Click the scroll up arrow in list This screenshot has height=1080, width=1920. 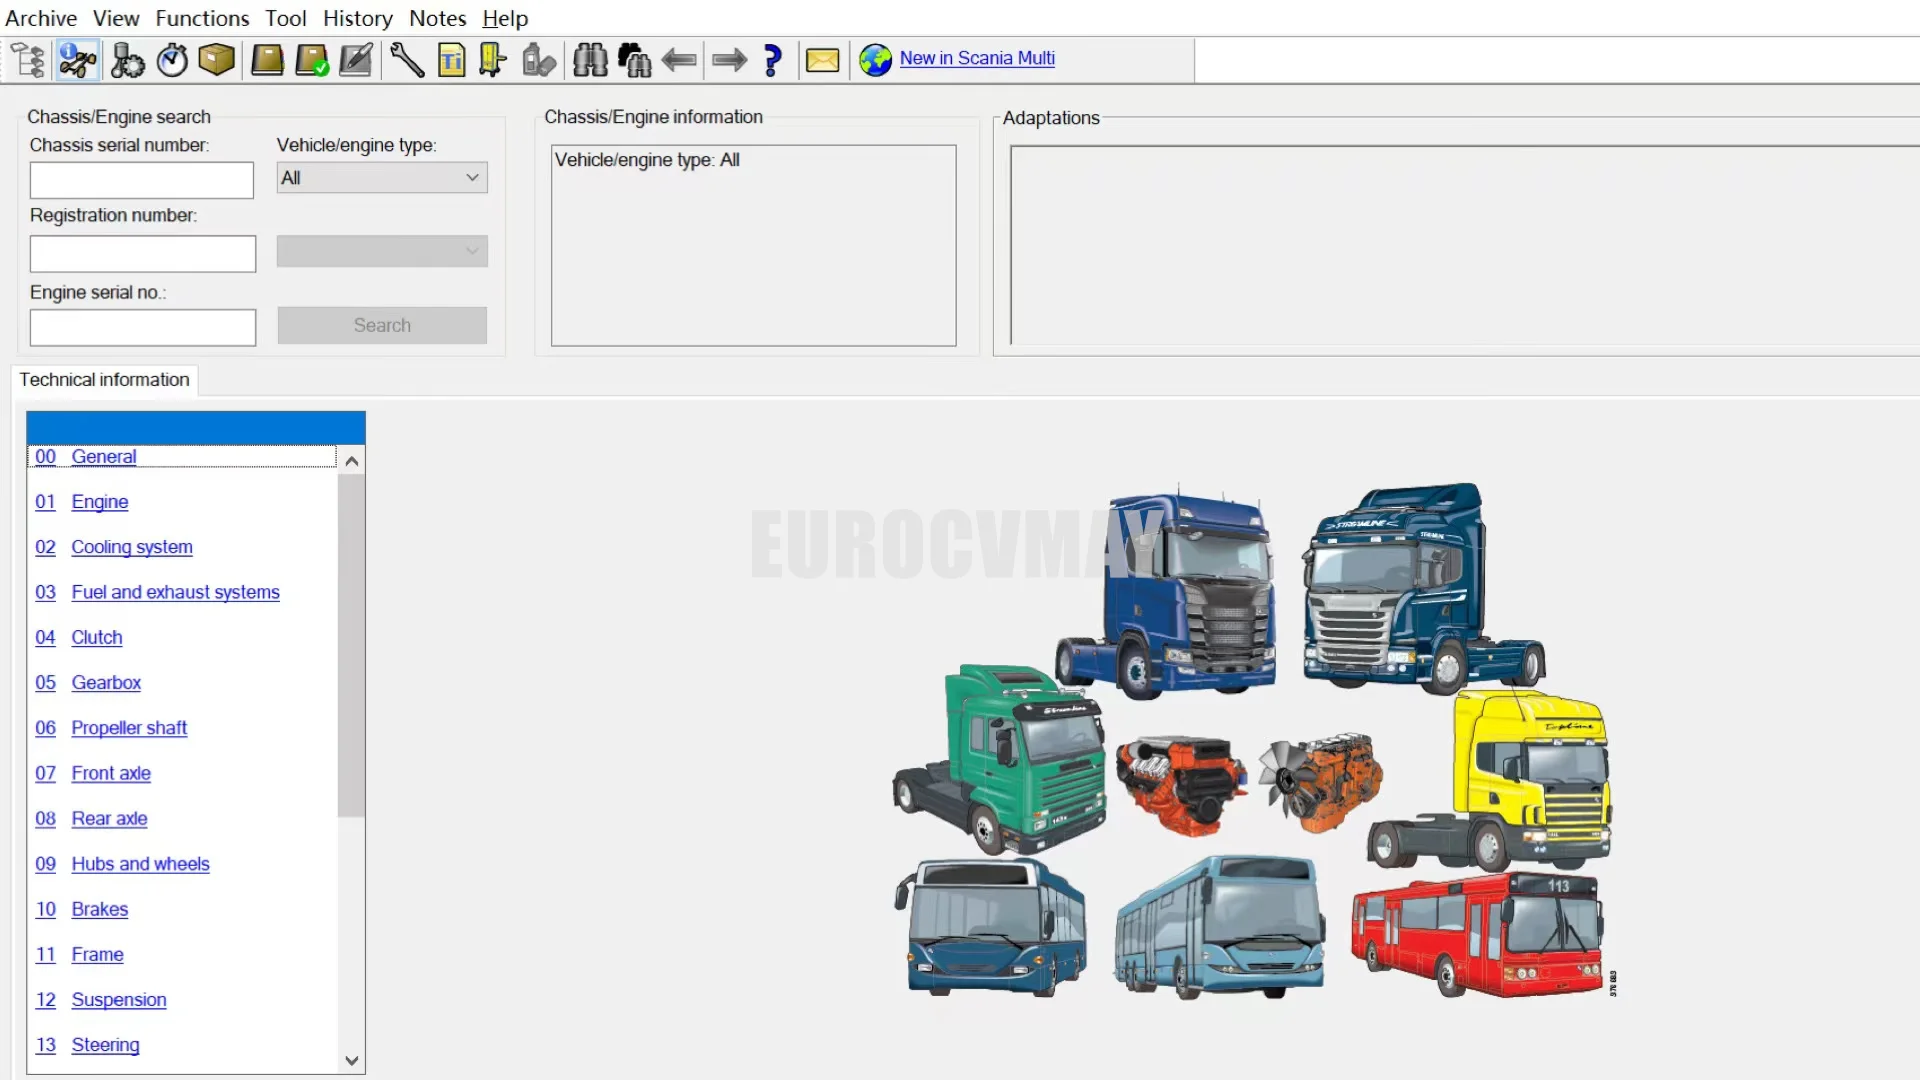pyautogui.click(x=351, y=461)
